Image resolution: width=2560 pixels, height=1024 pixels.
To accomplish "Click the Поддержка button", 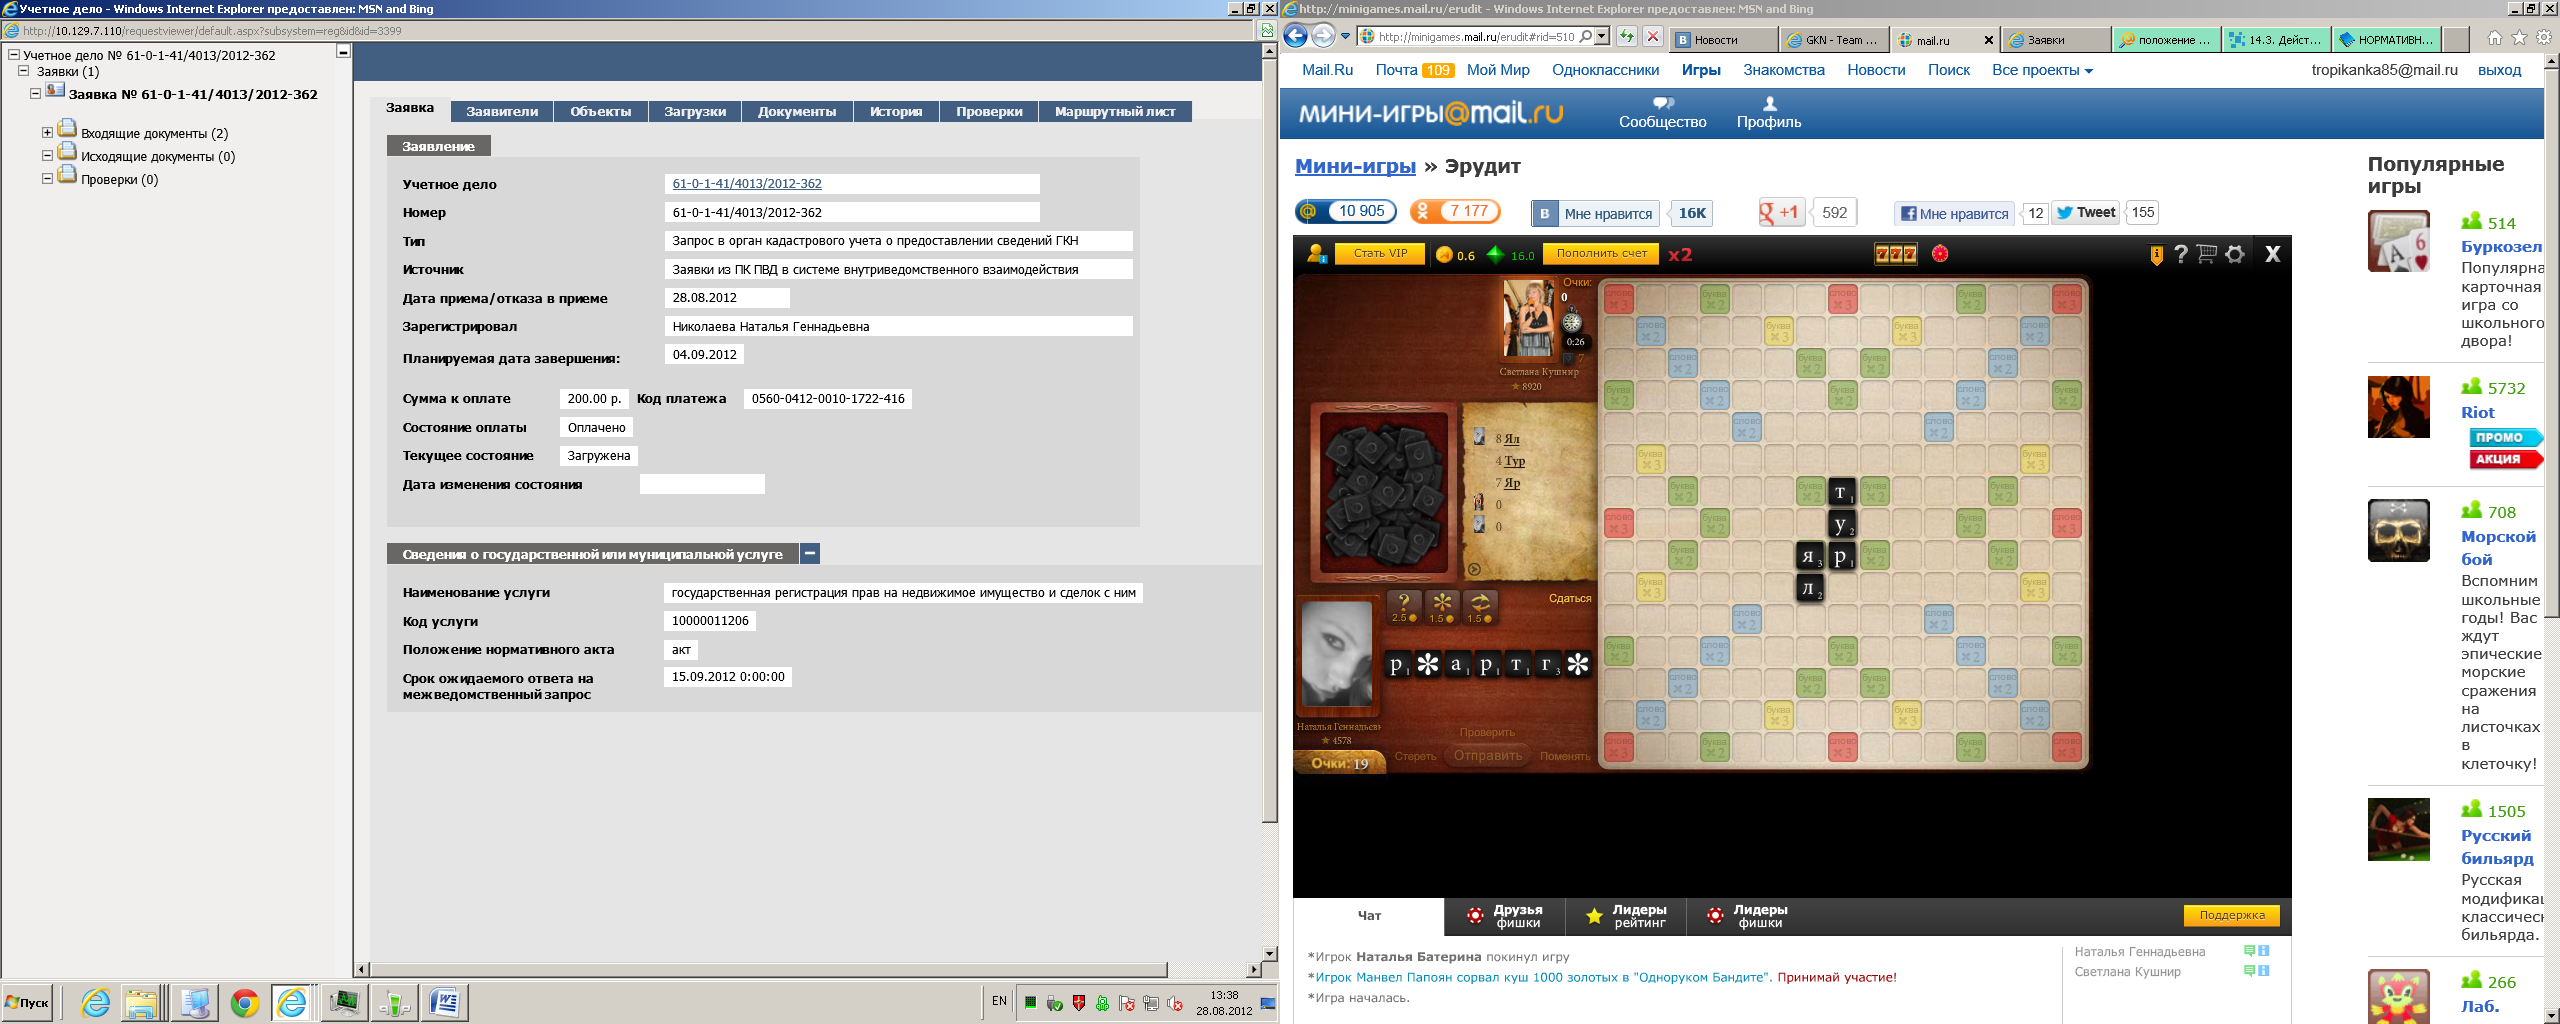I will pos(2232,915).
